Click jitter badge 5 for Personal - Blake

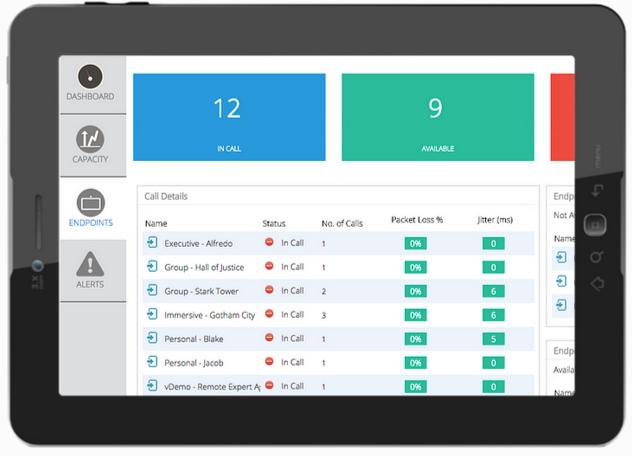coord(493,339)
